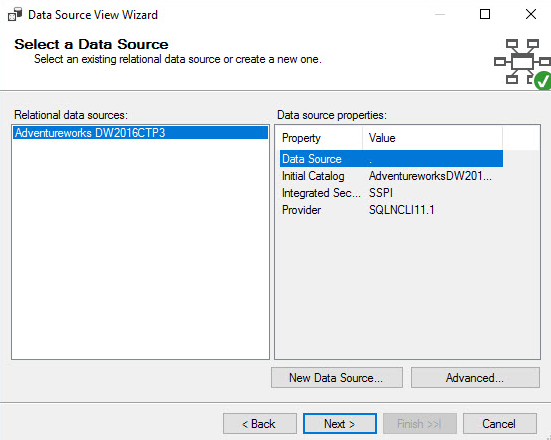
Task: Click the data source diagram icon with checkmark
Action: [x=522, y=63]
